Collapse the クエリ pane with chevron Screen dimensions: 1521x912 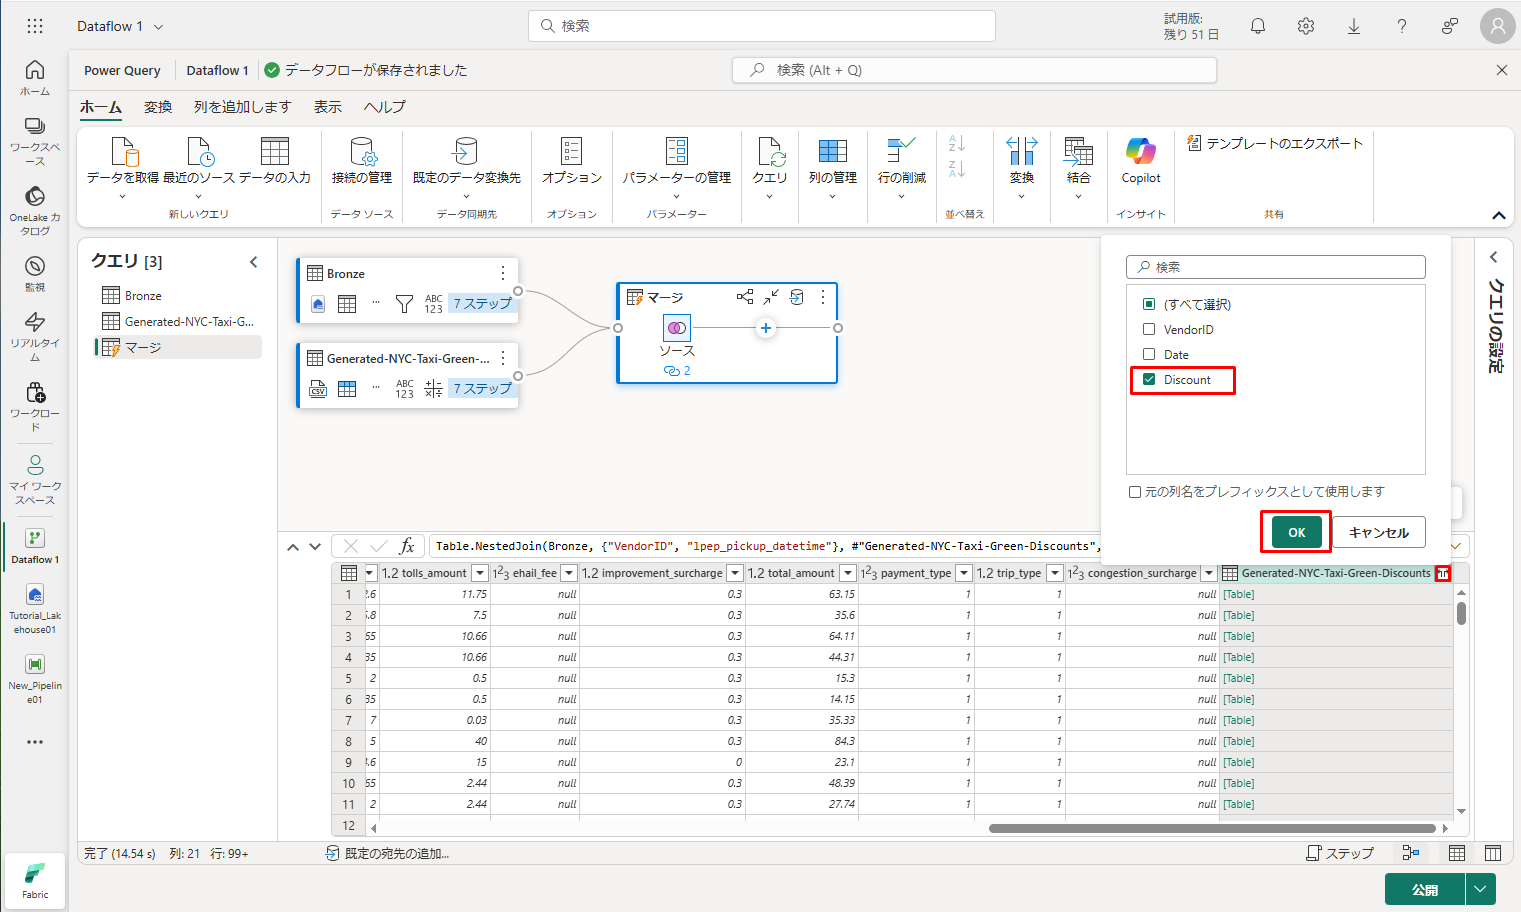[254, 262]
